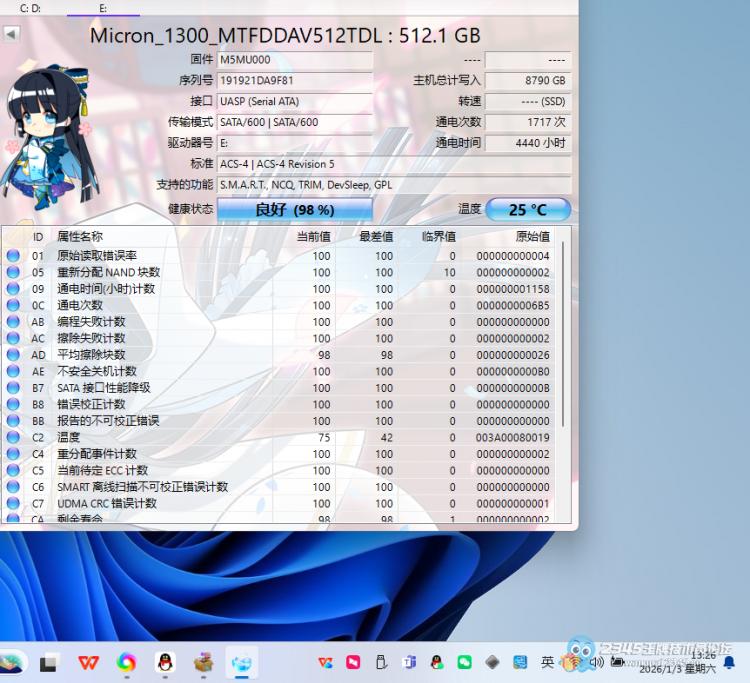Toggle the 英 input method indicator
The width and height of the screenshot is (750, 683).
click(x=547, y=662)
